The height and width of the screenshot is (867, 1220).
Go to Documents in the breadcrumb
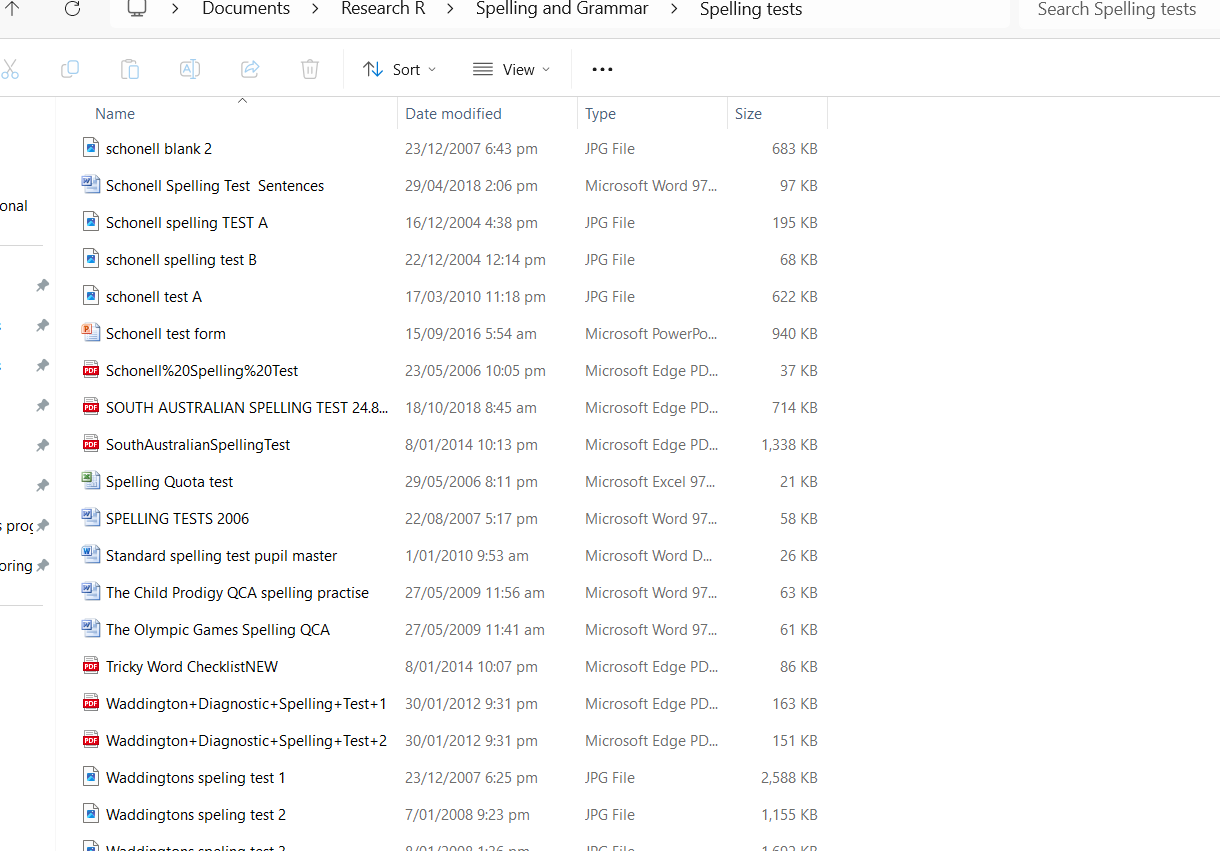point(246,9)
